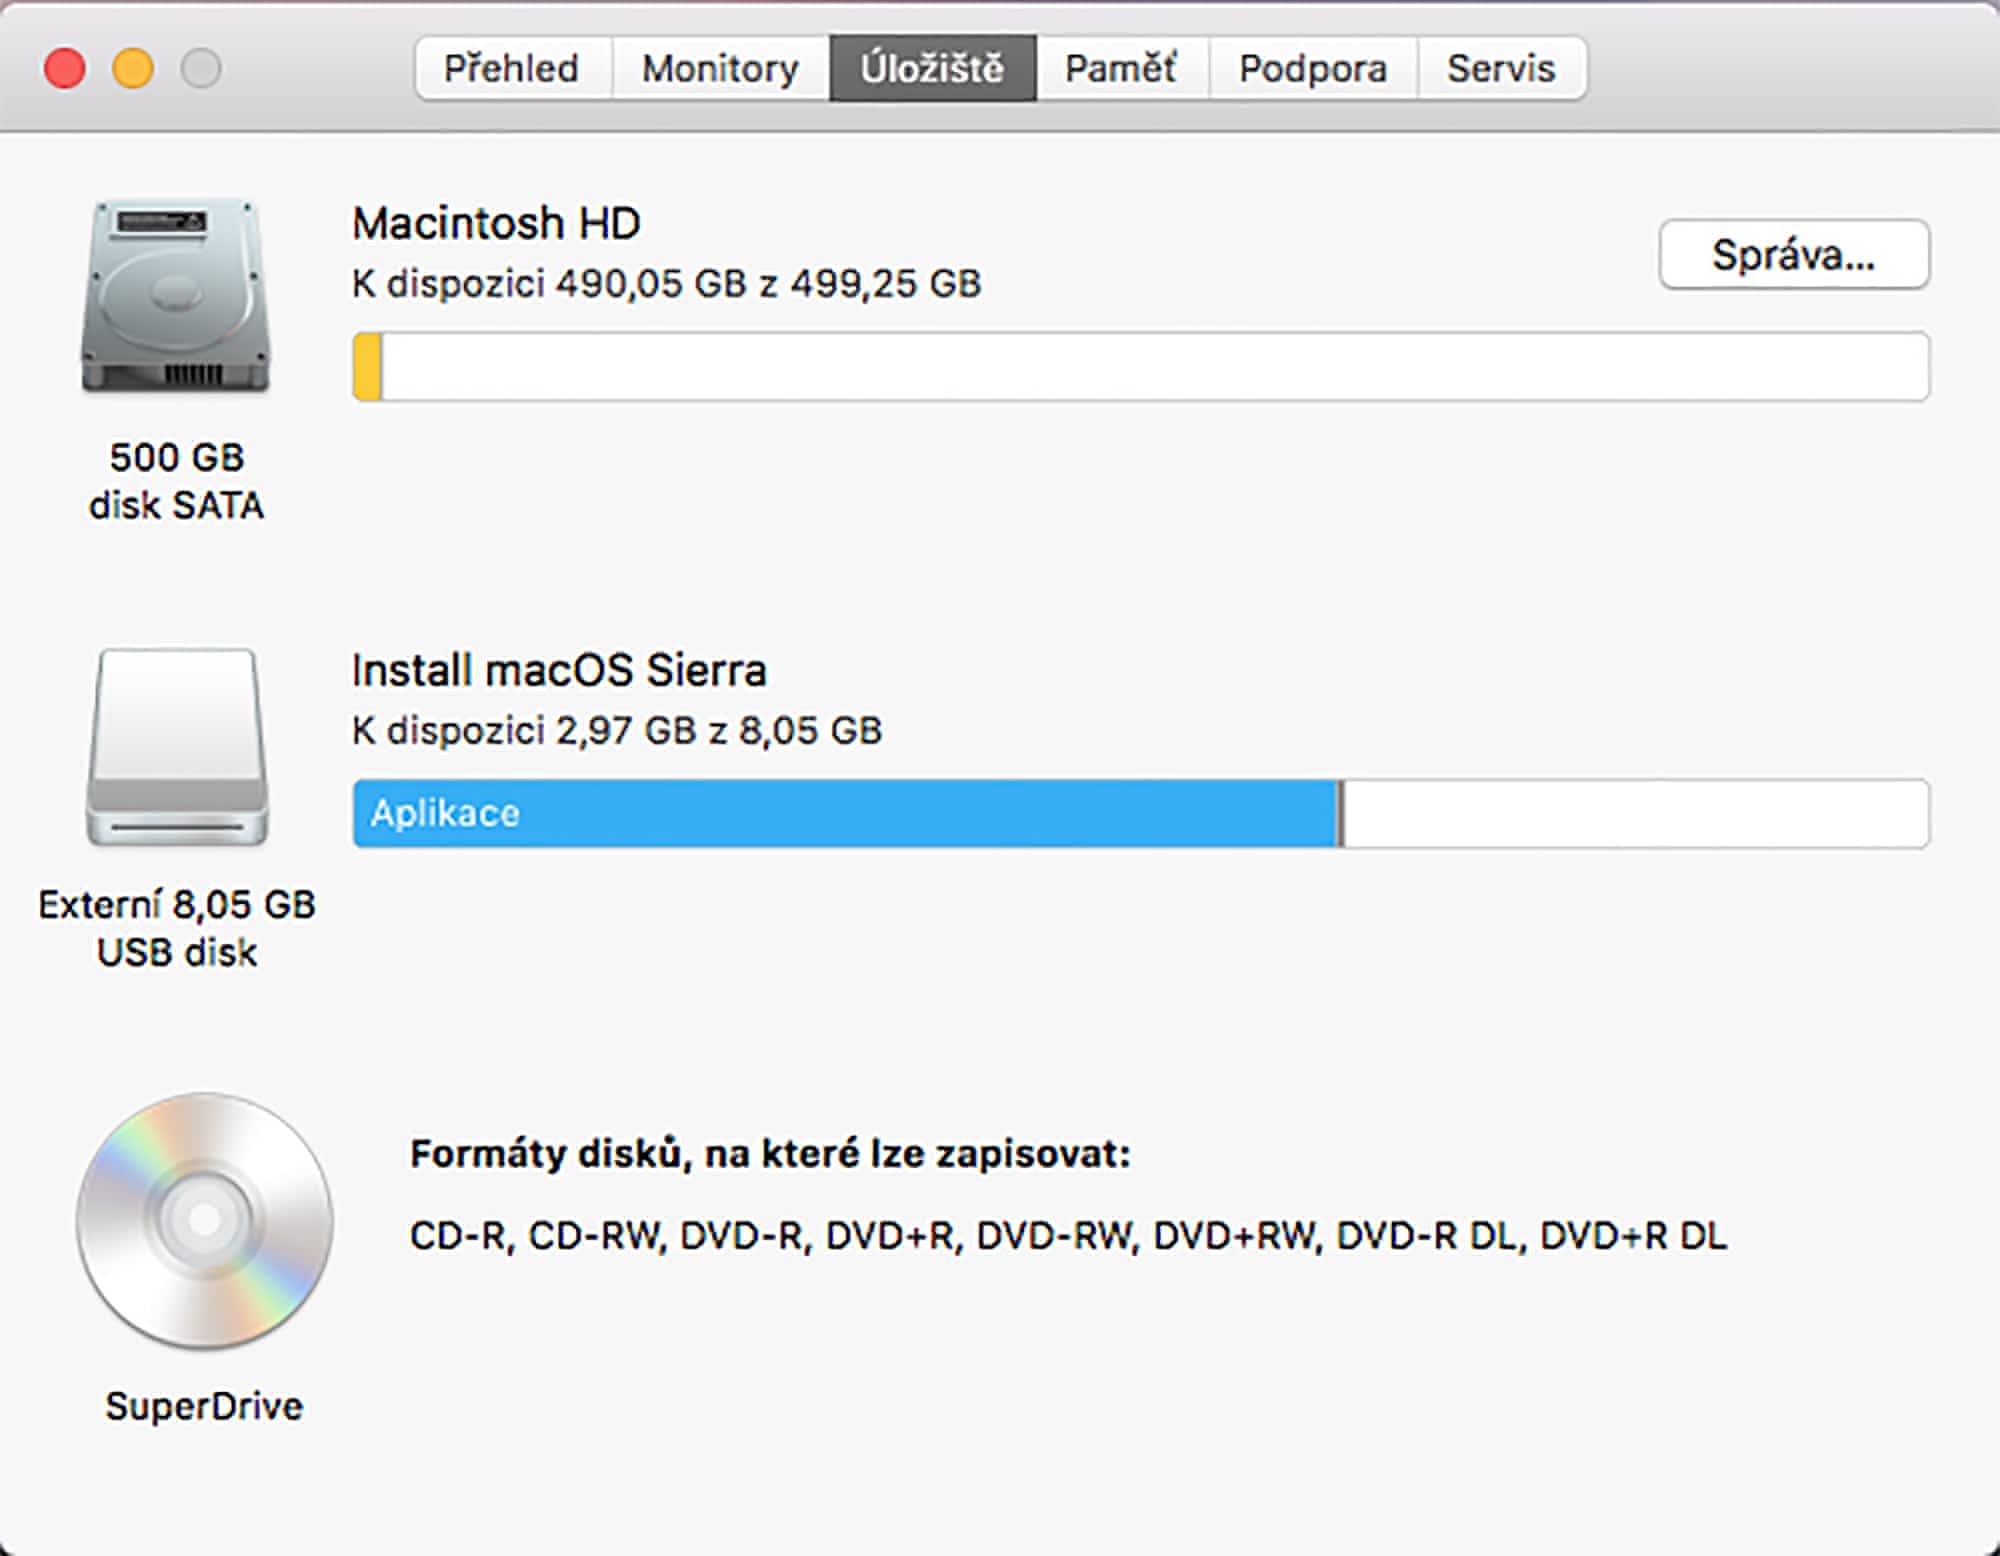This screenshot has height=1556, width=2000.
Task: Click the yellow minimize window button
Action: coord(133,69)
